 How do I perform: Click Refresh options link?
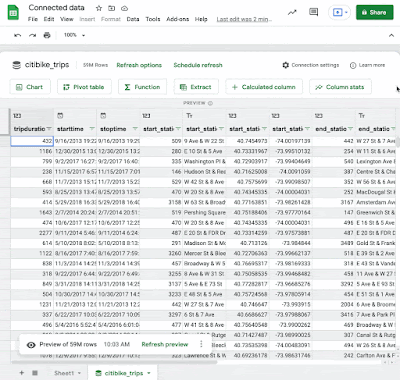click(139, 65)
